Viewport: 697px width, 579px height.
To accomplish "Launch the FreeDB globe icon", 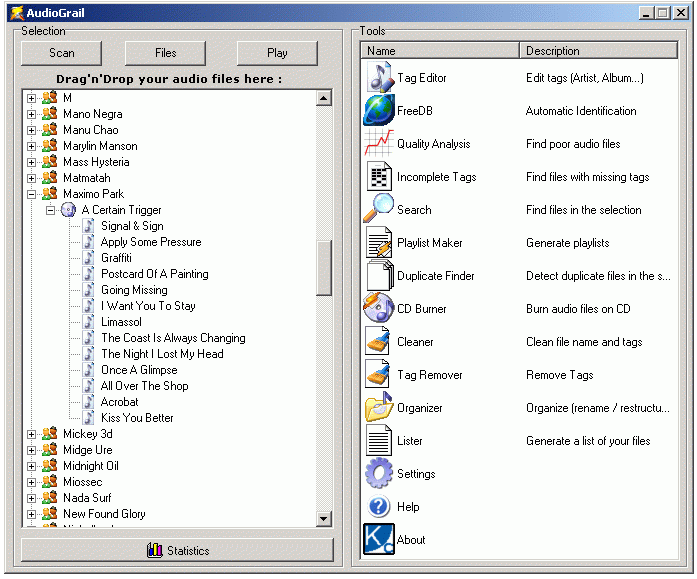I will tap(379, 111).
